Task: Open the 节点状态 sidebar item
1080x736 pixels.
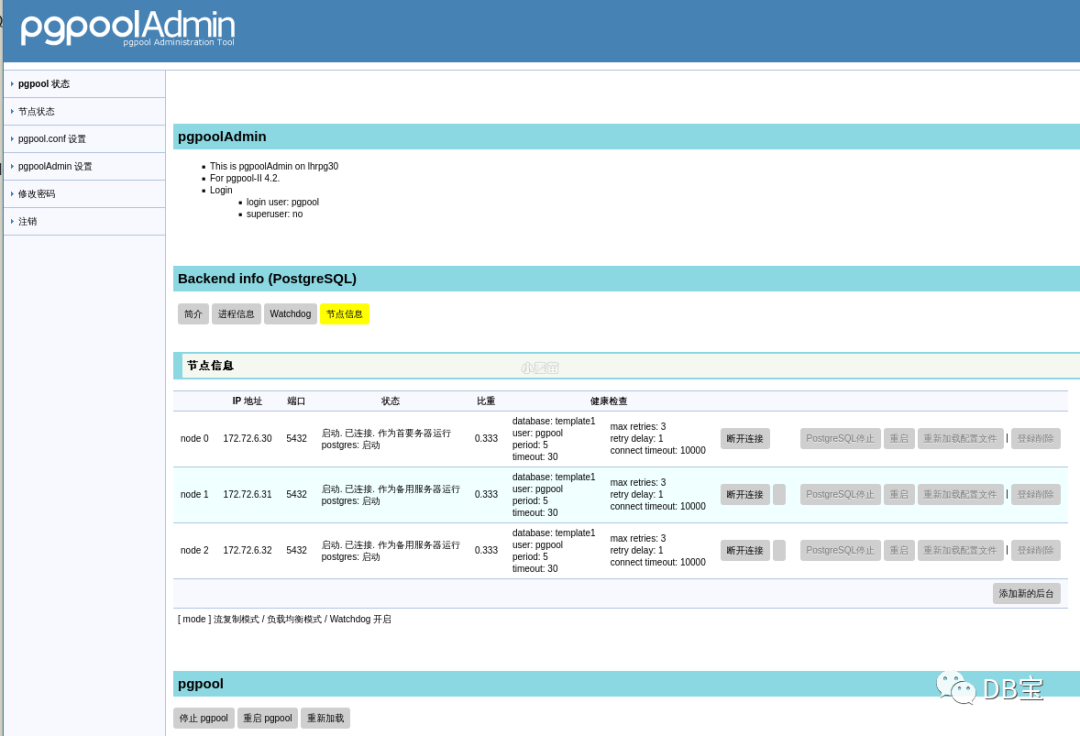Action: [x=36, y=112]
